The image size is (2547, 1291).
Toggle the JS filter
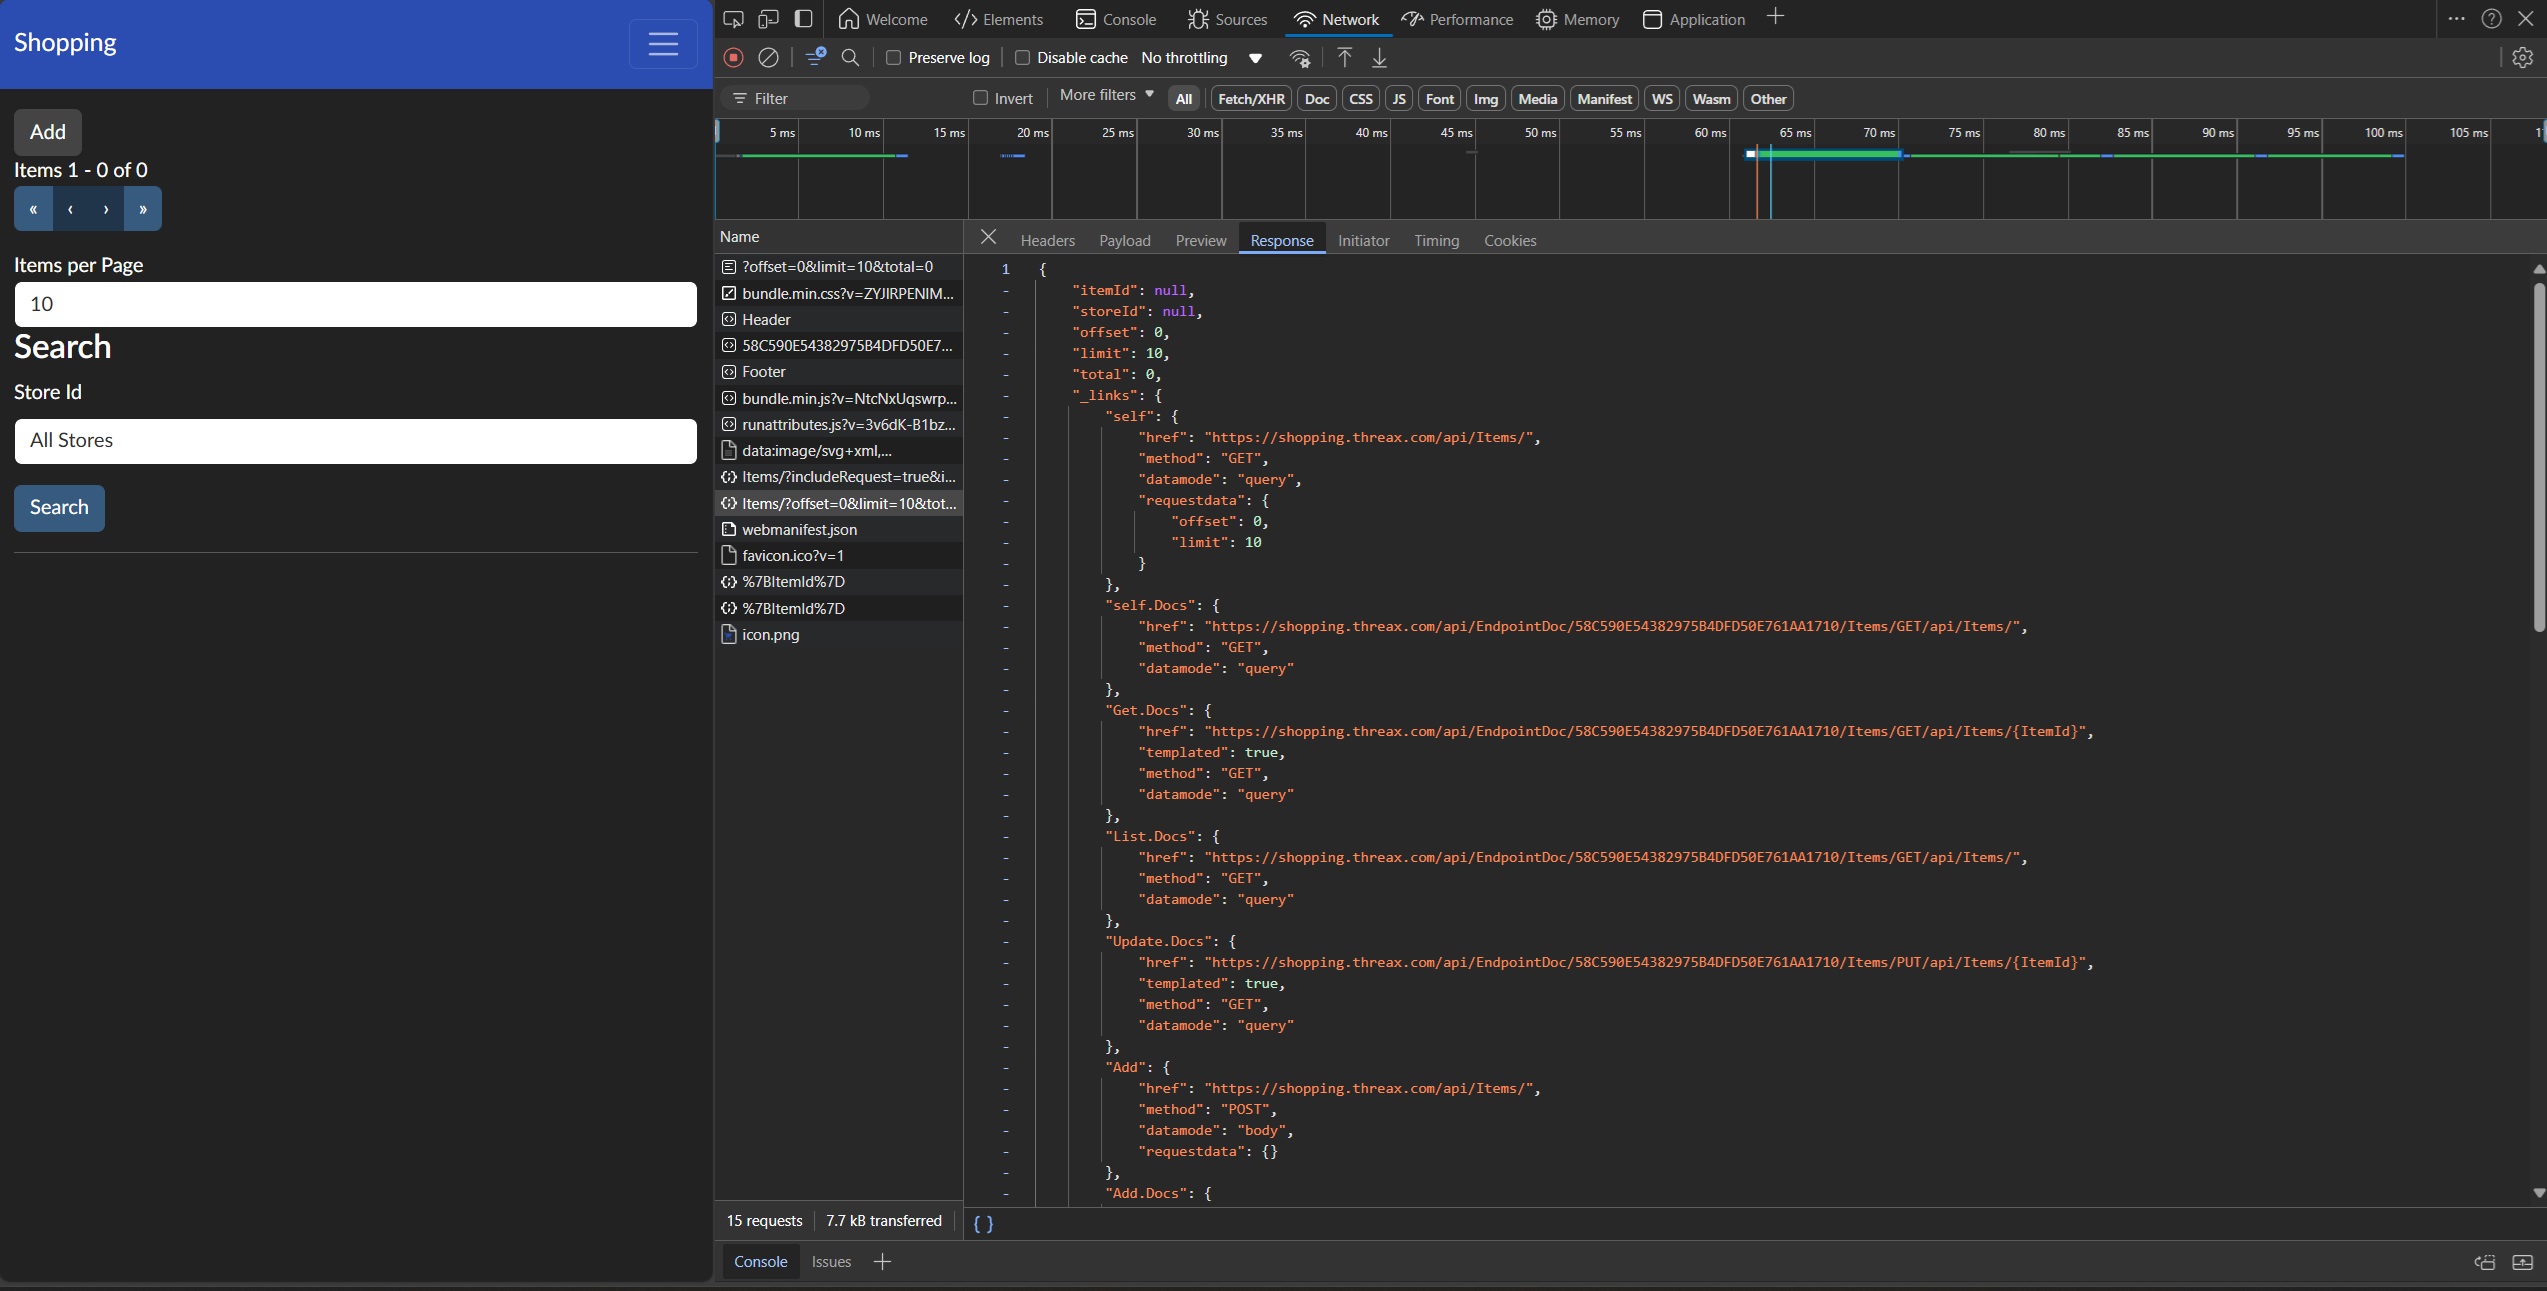[x=1399, y=99]
